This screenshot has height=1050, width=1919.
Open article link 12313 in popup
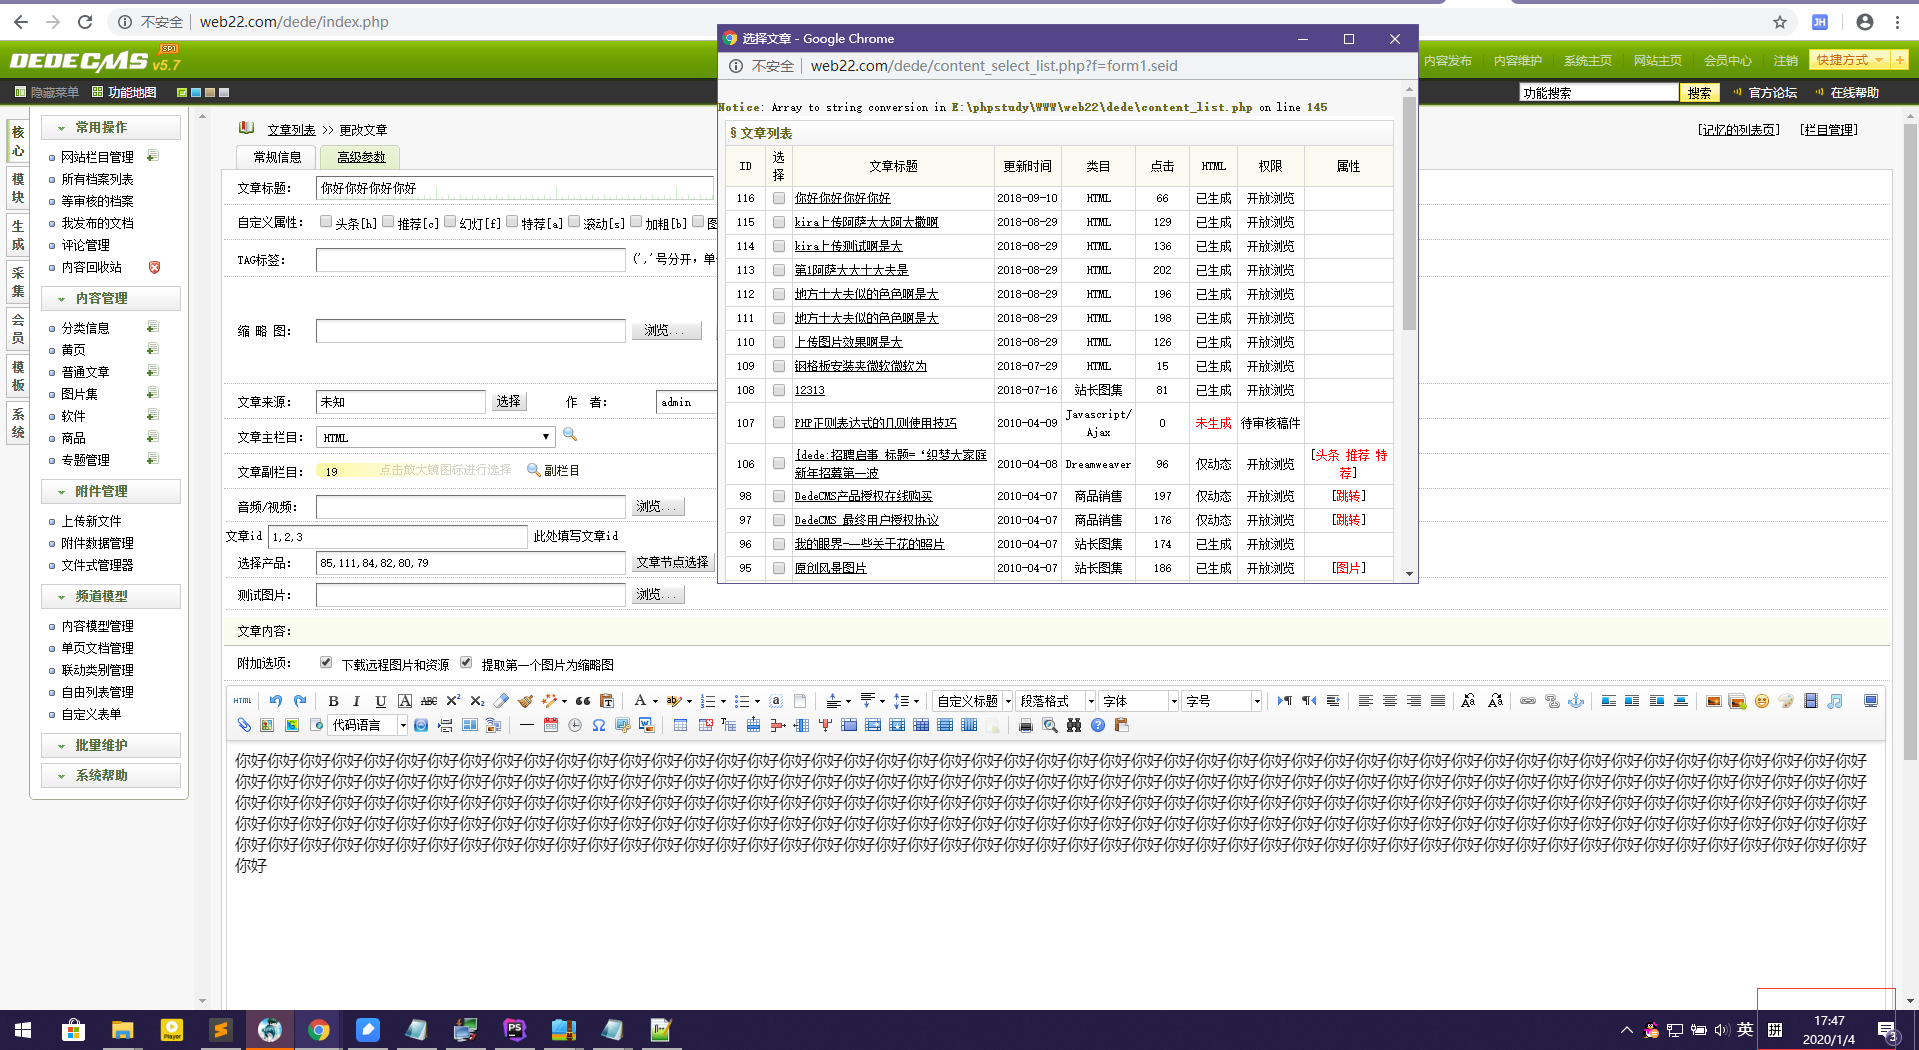[809, 391]
